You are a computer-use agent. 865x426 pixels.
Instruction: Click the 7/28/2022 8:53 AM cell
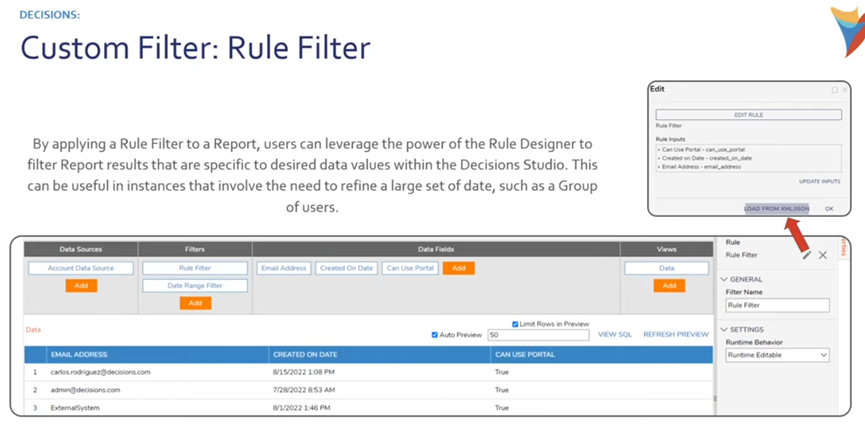(303, 390)
